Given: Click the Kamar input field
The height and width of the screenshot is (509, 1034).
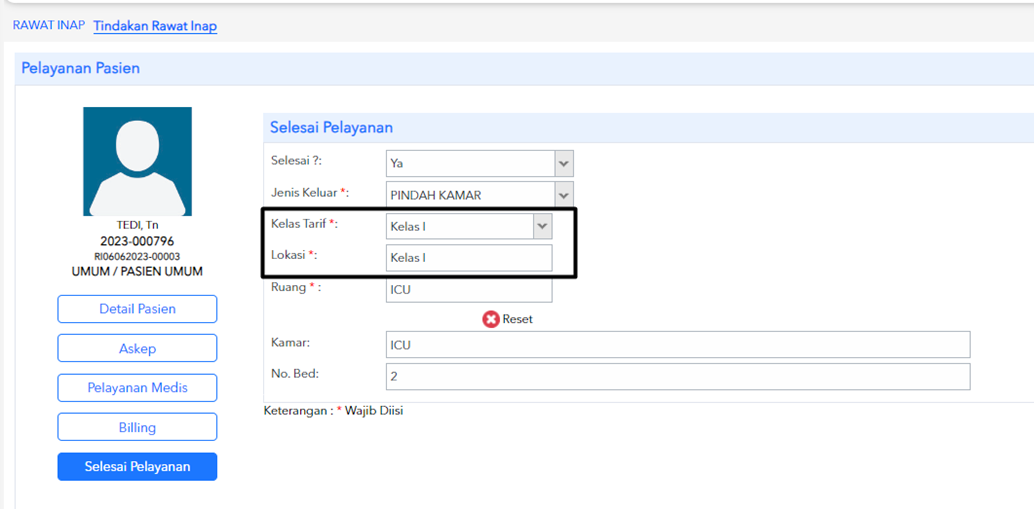Looking at the screenshot, I should point(678,345).
